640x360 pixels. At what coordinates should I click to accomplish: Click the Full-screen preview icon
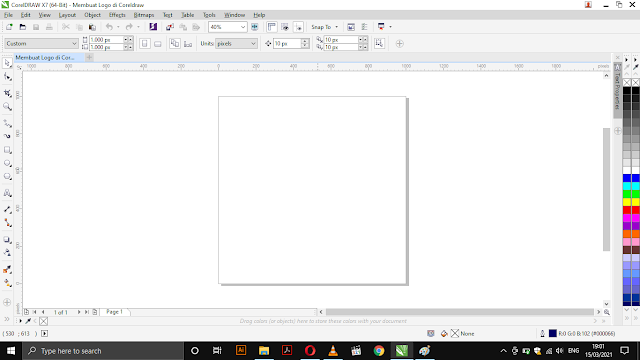(x=255, y=27)
